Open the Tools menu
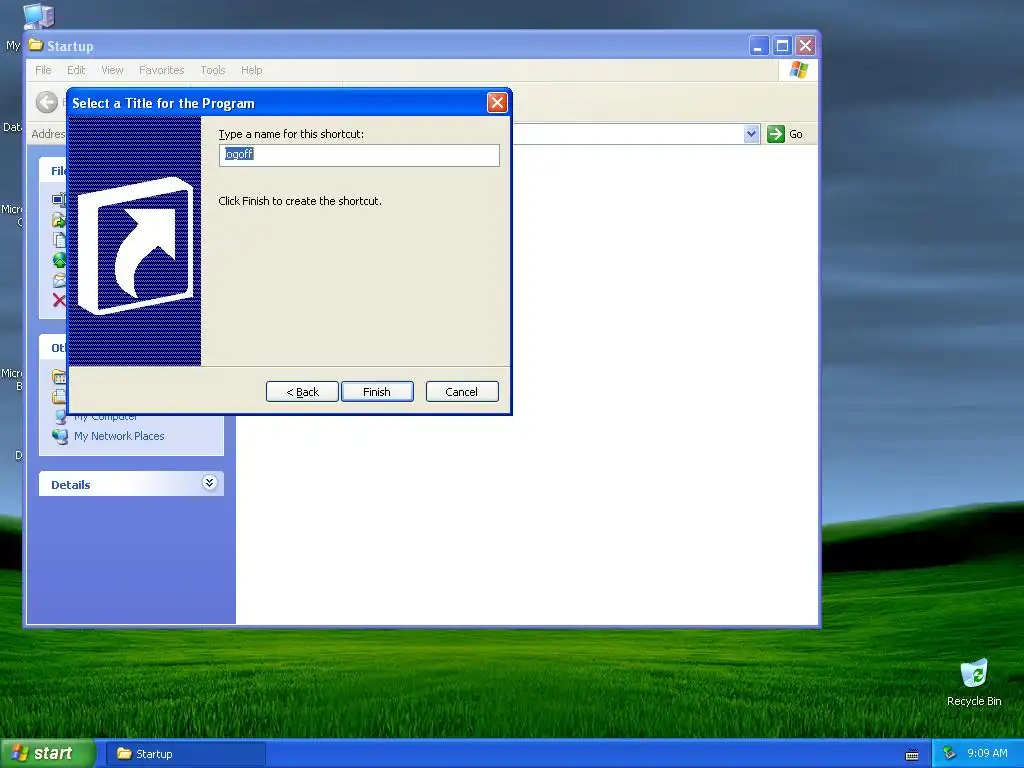 tap(212, 70)
